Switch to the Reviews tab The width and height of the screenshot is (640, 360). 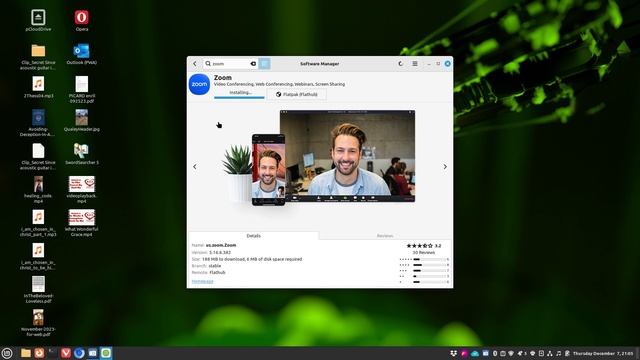coord(385,236)
